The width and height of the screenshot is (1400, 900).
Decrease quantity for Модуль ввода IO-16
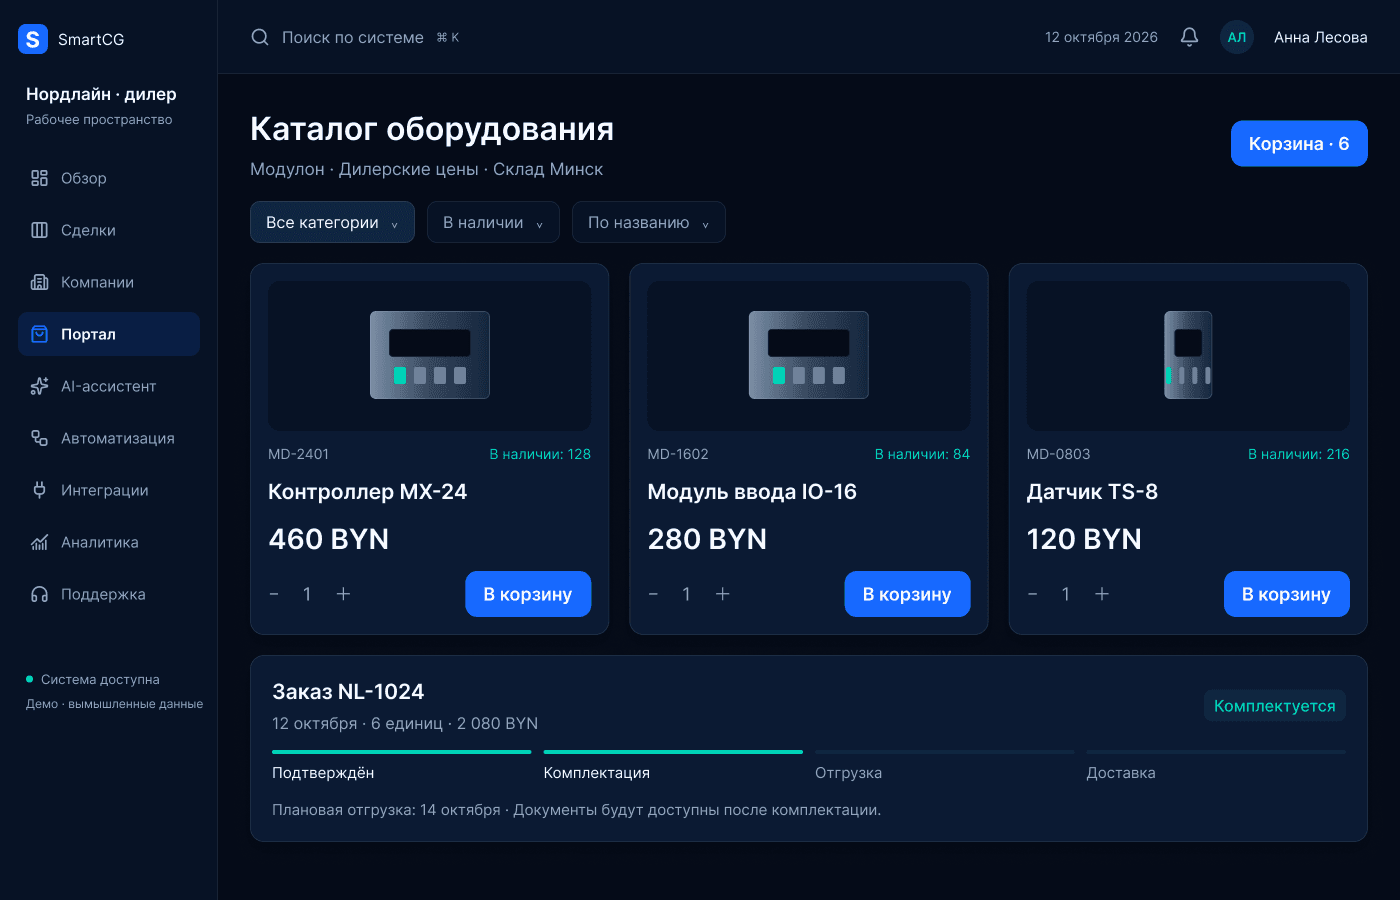[x=653, y=594]
